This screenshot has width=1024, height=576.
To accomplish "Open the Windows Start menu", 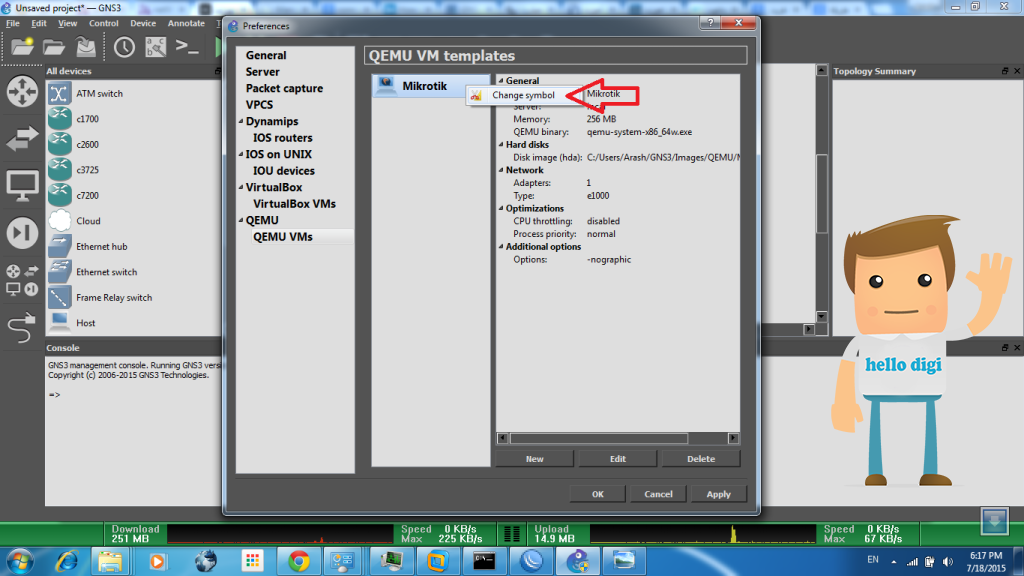I will tap(20, 561).
